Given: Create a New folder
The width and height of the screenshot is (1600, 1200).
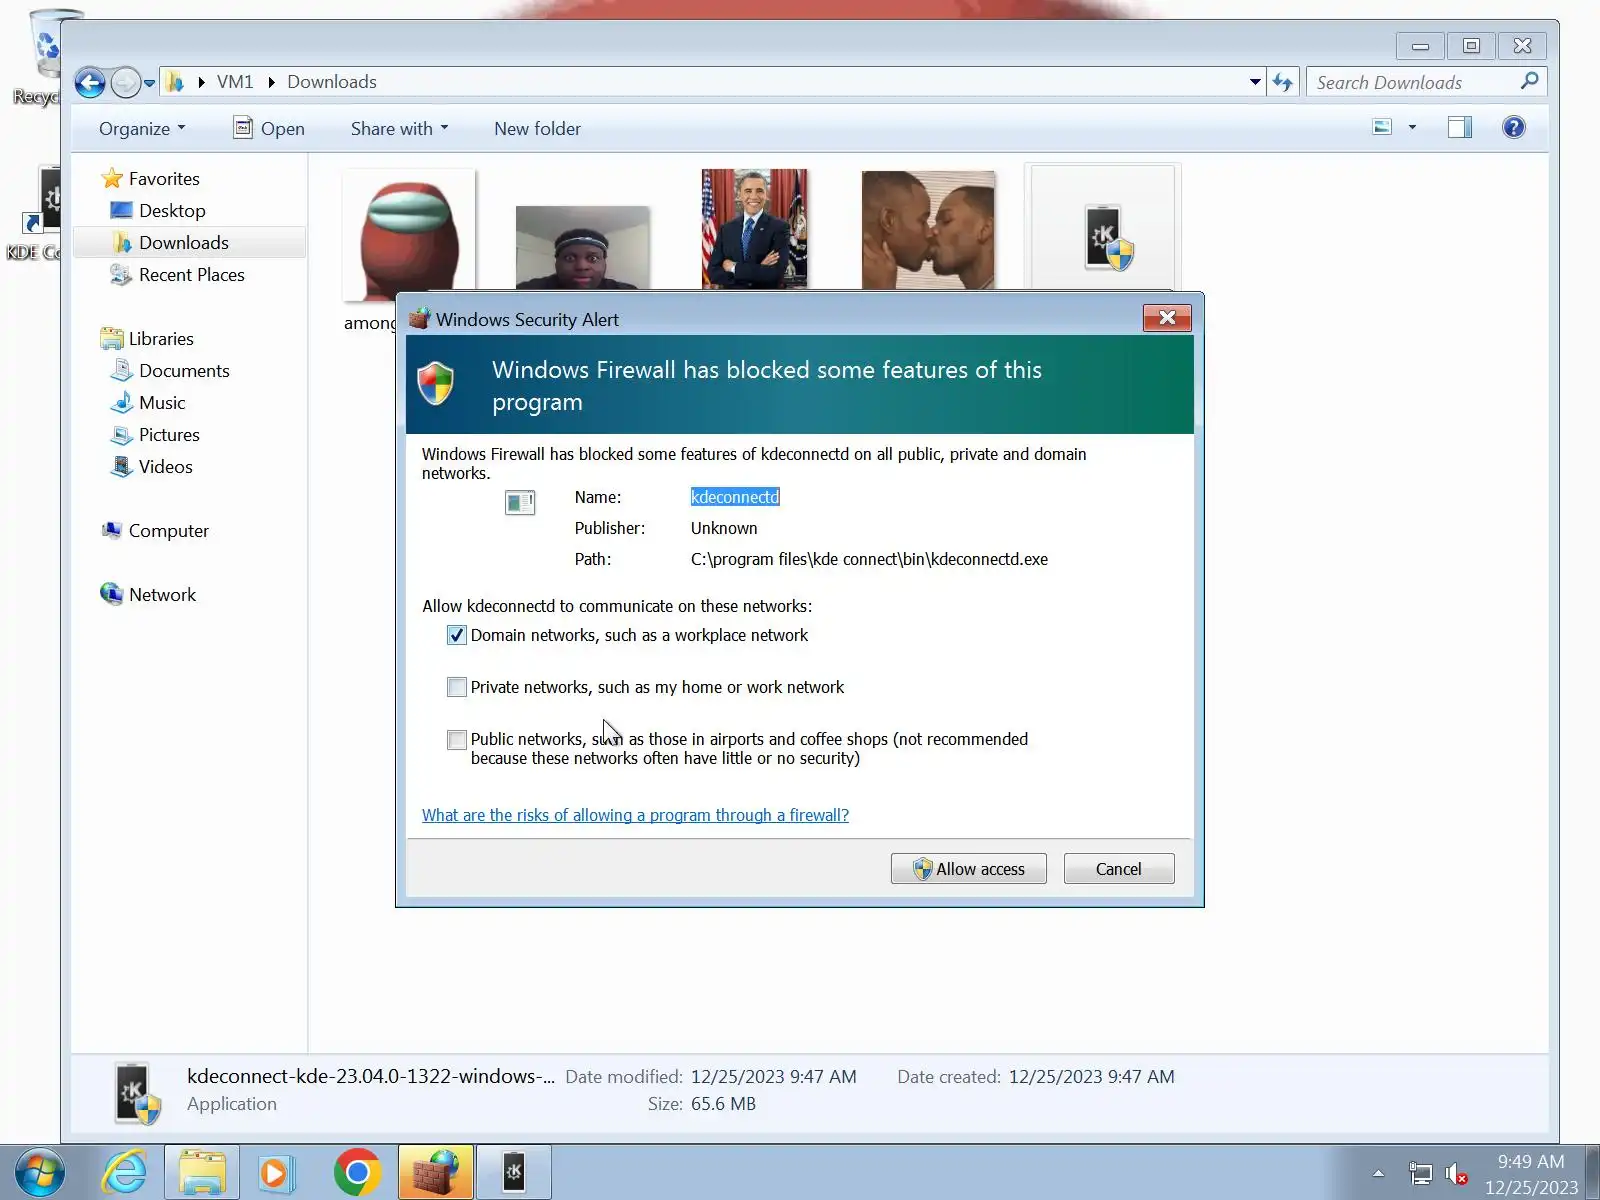Looking at the screenshot, I should (x=537, y=129).
